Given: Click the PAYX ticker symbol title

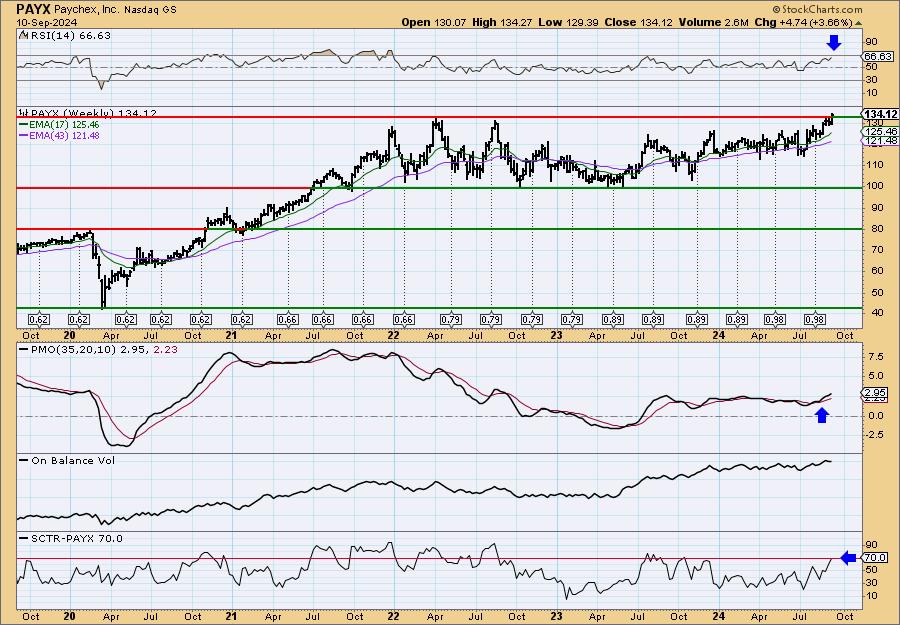Looking at the screenshot, I should tap(34, 9).
